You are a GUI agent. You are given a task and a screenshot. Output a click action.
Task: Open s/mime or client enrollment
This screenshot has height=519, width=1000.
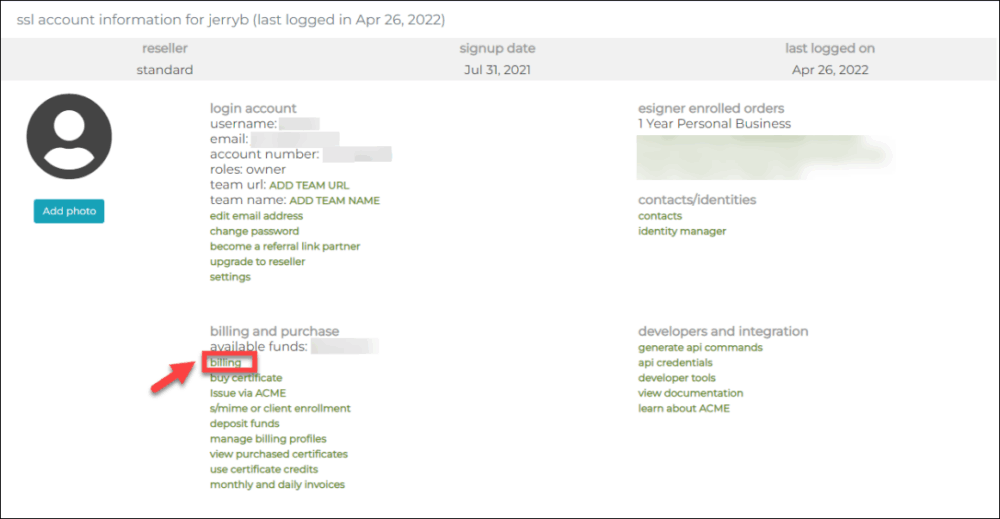pyautogui.click(x=280, y=408)
